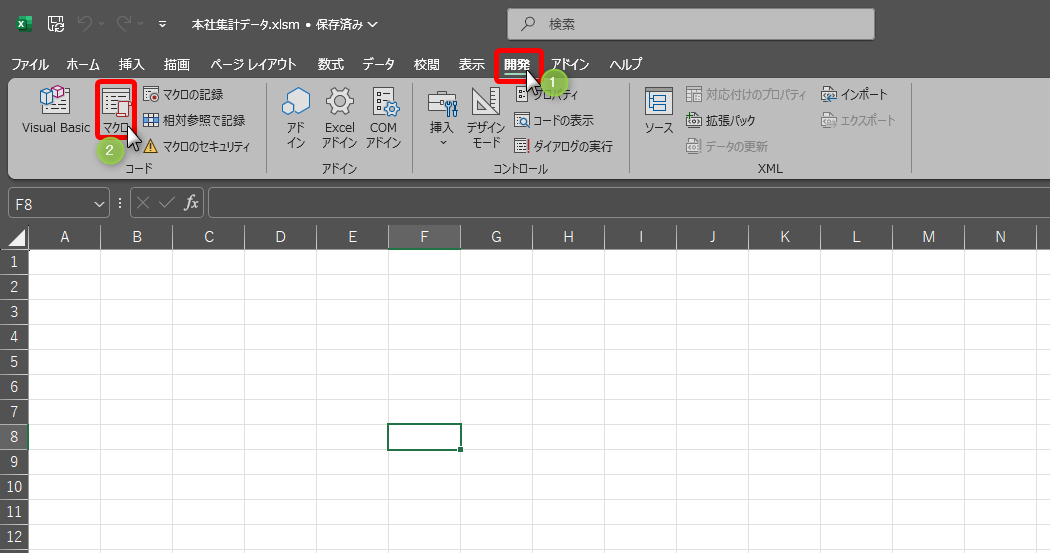Select column H header
The width and height of the screenshot is (1050, 553).
pos(568,237)
